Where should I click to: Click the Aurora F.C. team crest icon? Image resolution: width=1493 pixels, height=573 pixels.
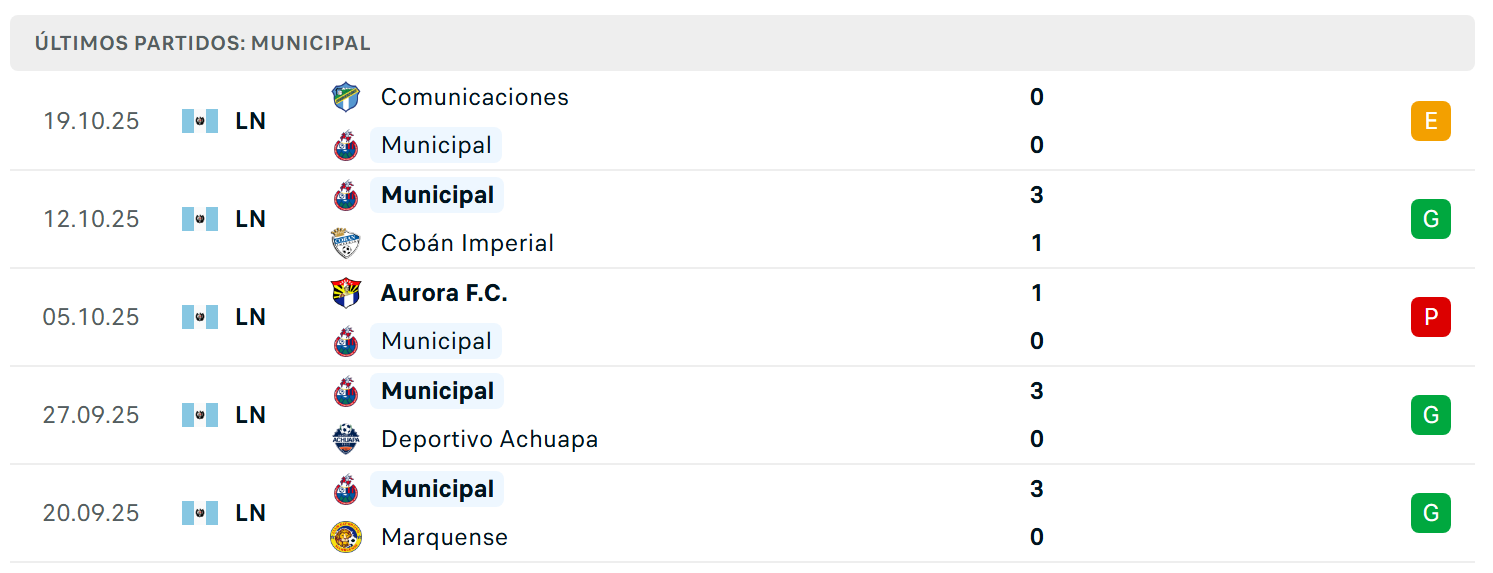346,293
